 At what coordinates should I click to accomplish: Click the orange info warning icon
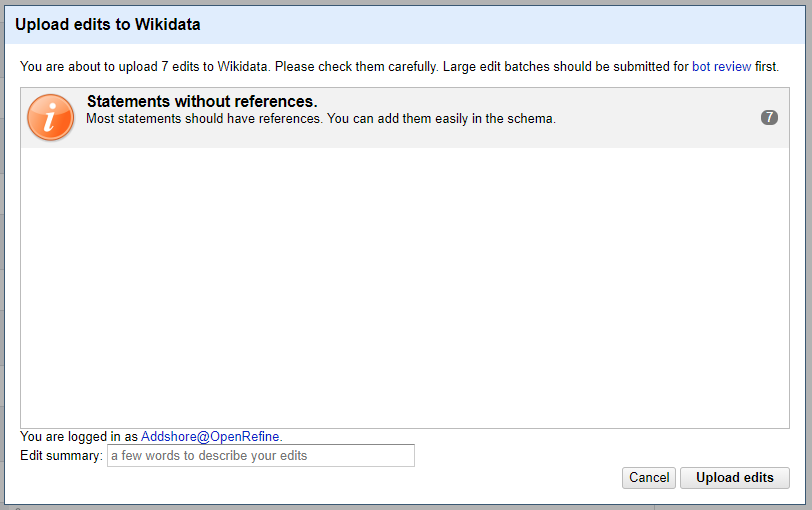pos(50,118)
